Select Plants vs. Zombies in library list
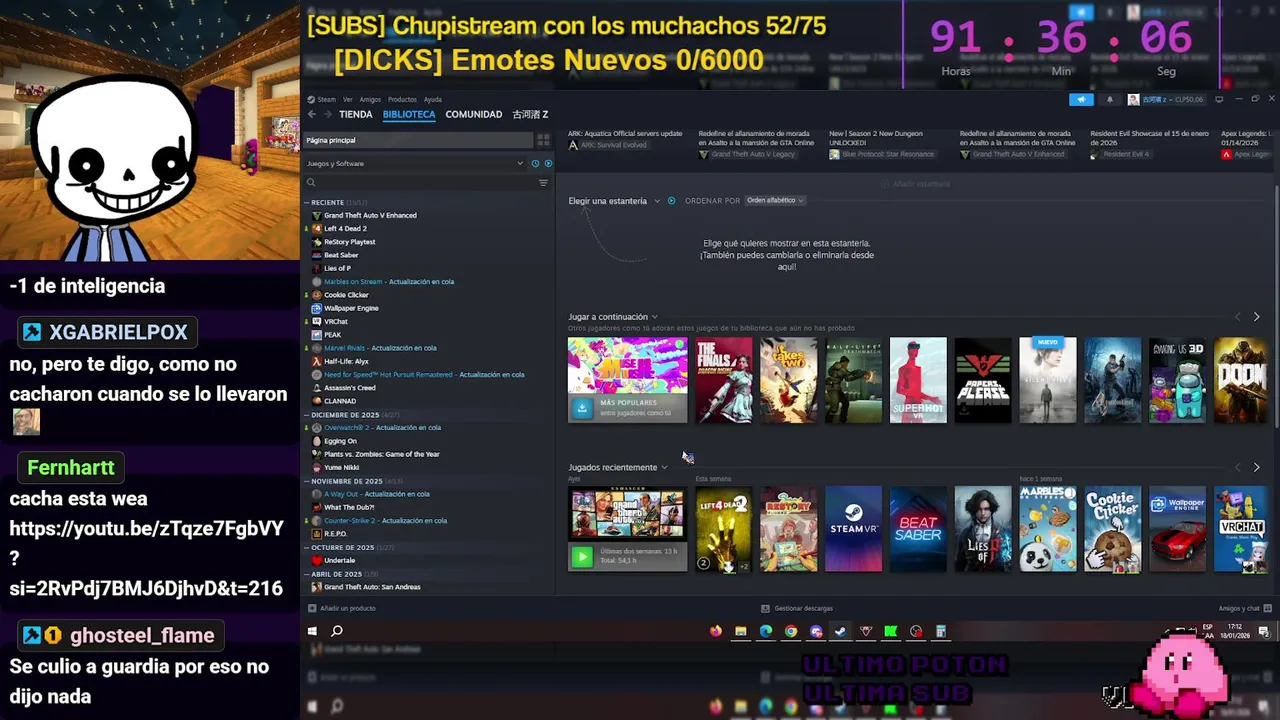The image size is (1280, 720). click(382, 454)
